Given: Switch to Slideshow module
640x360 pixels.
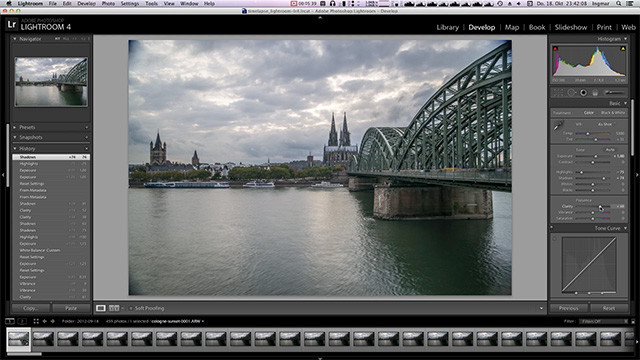Looking at the screenshot, I should [571, 27].
